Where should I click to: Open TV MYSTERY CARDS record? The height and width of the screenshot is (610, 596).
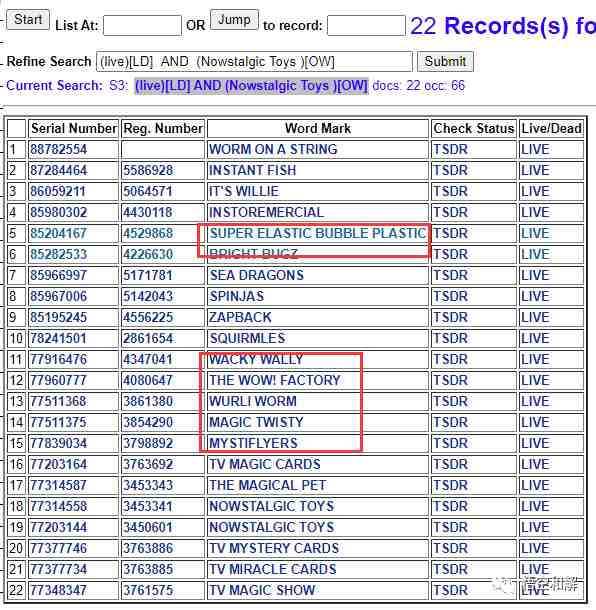[274, 549]
